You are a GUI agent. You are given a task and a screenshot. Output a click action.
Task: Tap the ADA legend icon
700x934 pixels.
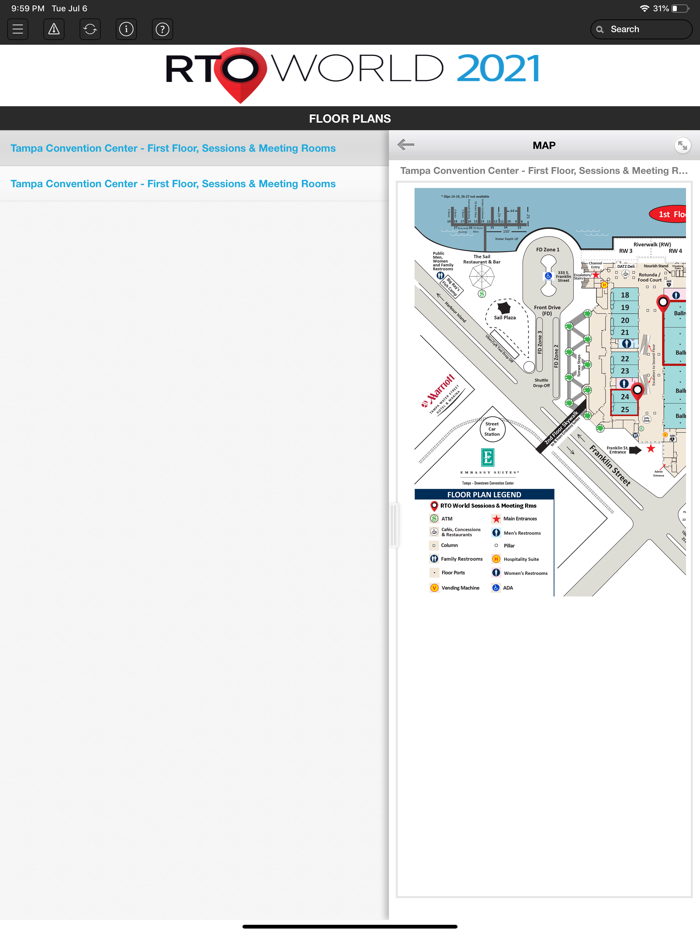point(496,588)
